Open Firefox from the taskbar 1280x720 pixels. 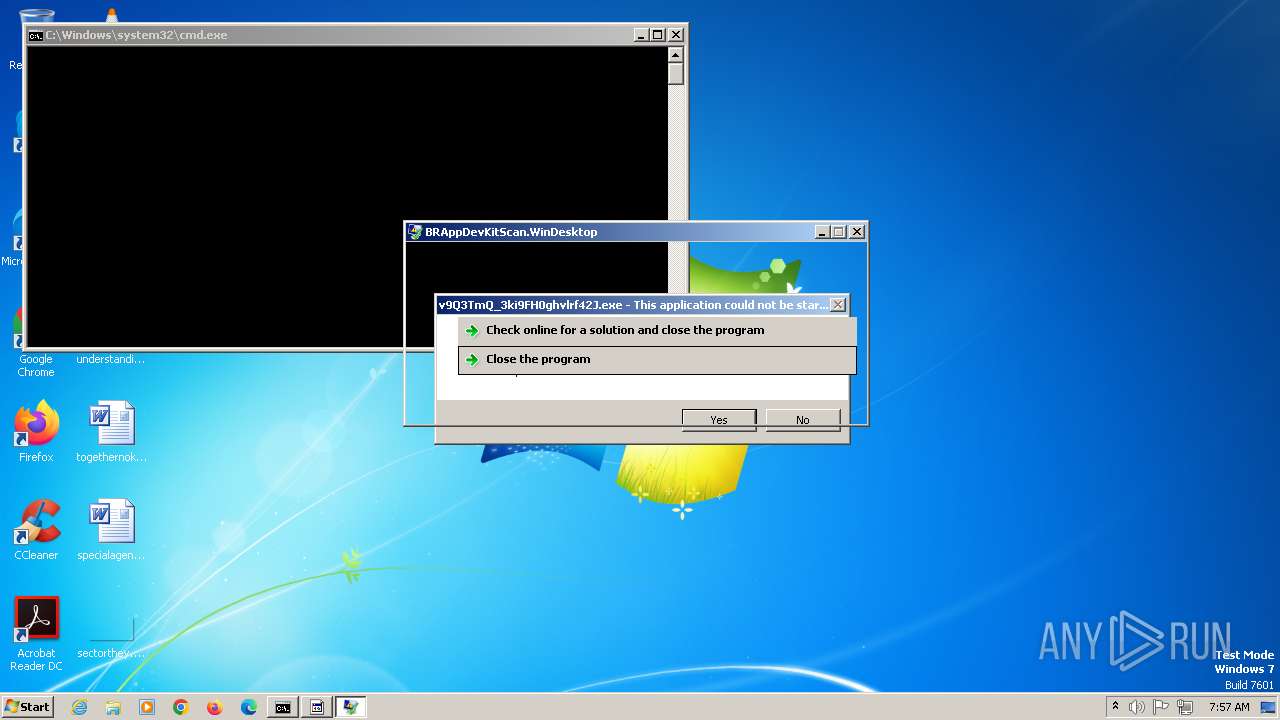[x=215, y=707]
